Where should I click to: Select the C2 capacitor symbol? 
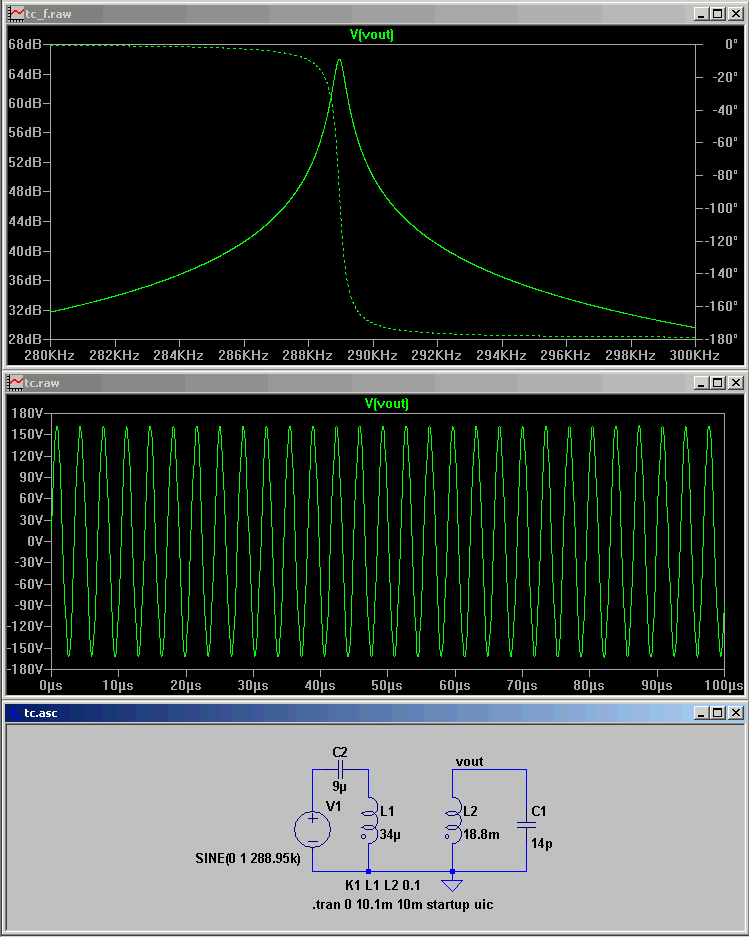pos(340,769)
